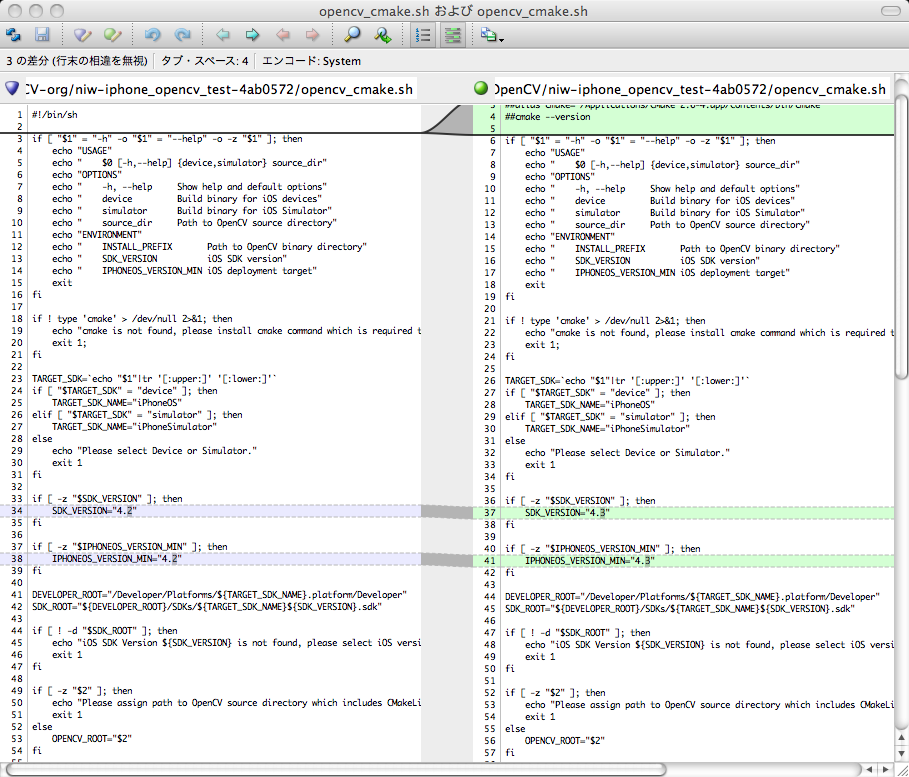Click the horizontal scrollbar thumb at bottom
This screenshot has height=777, width=909.
[336, 769]
